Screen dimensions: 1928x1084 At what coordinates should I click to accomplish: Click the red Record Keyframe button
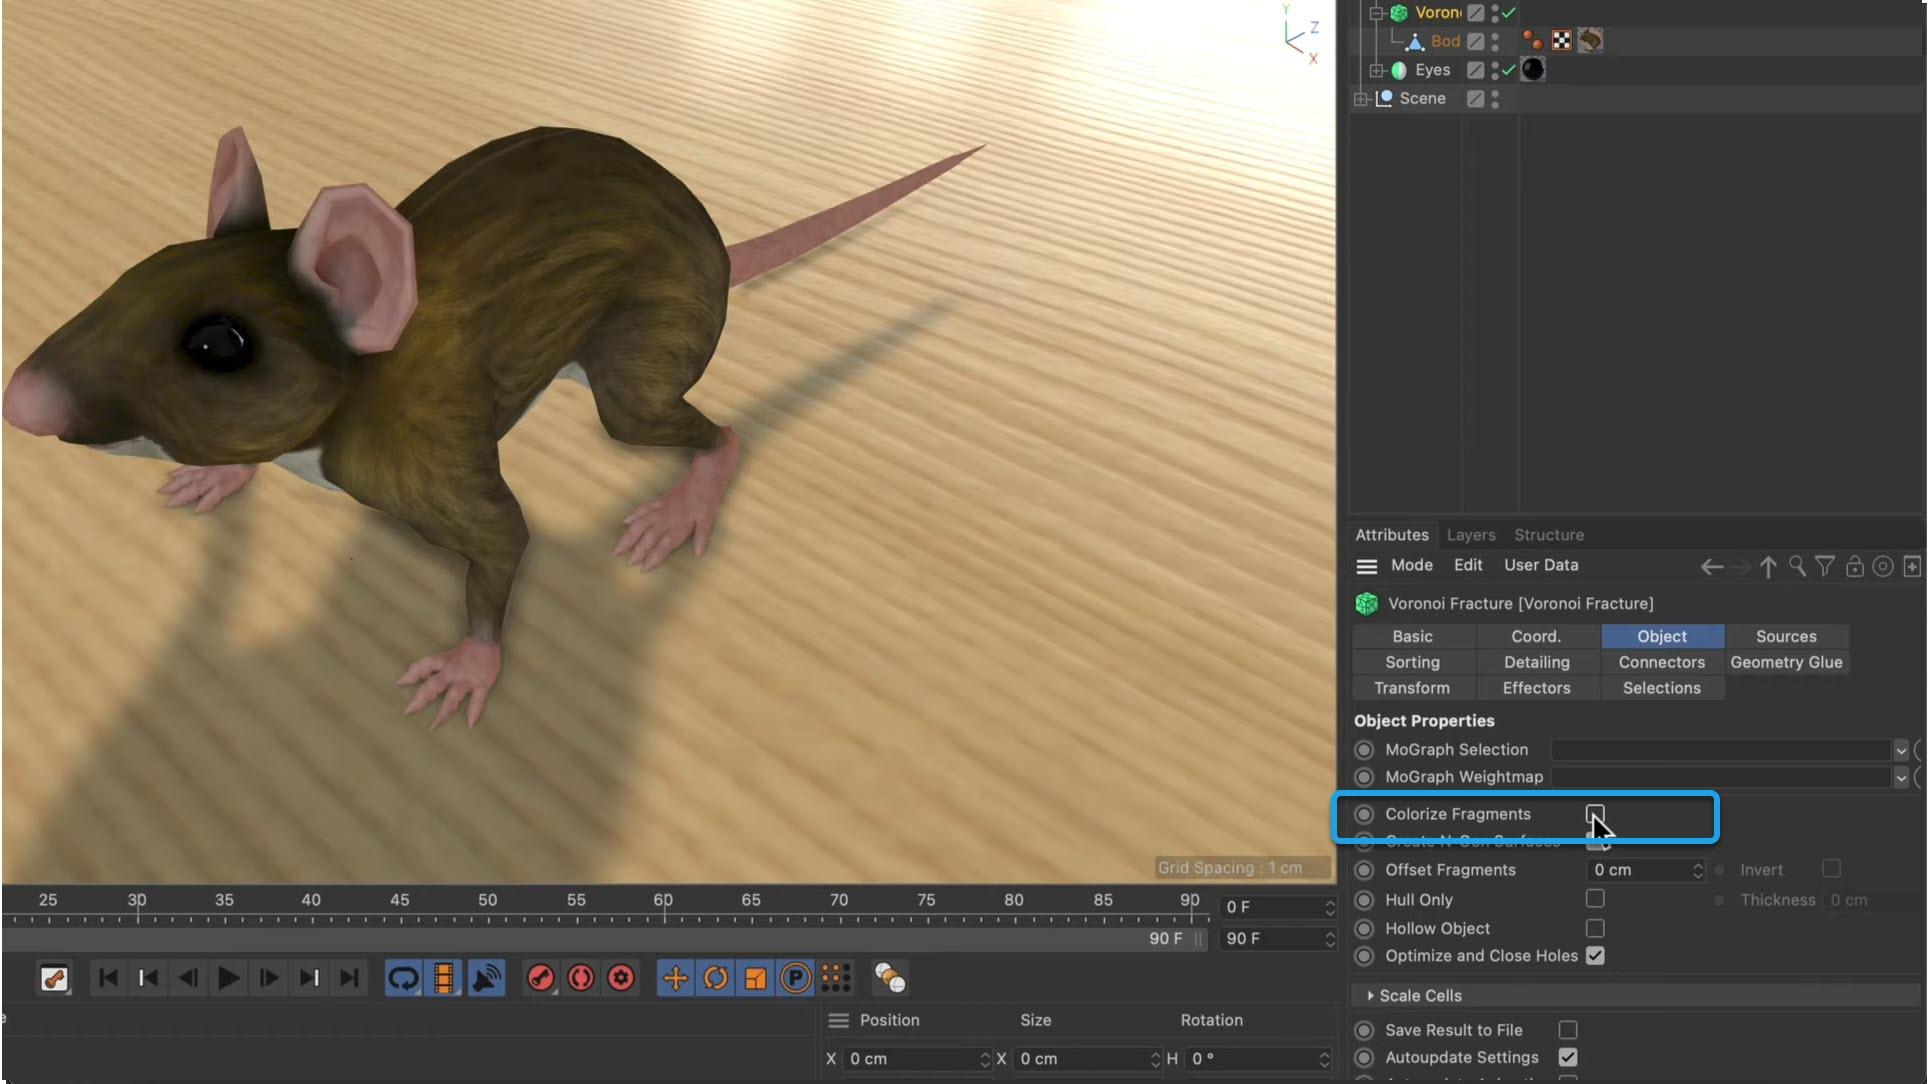540,978
